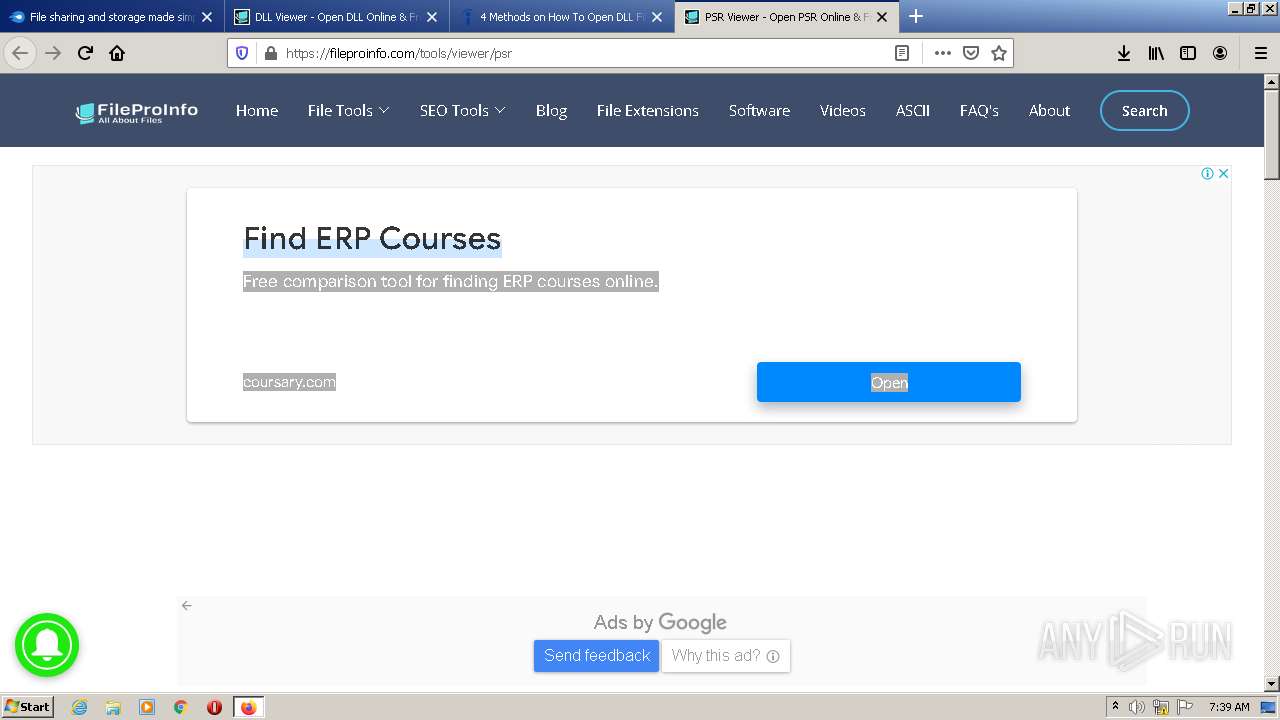The width and height of the screenshot is (1280, 720).
Task: Open volume control in system tray
Action: click(x=1137, y=707)
